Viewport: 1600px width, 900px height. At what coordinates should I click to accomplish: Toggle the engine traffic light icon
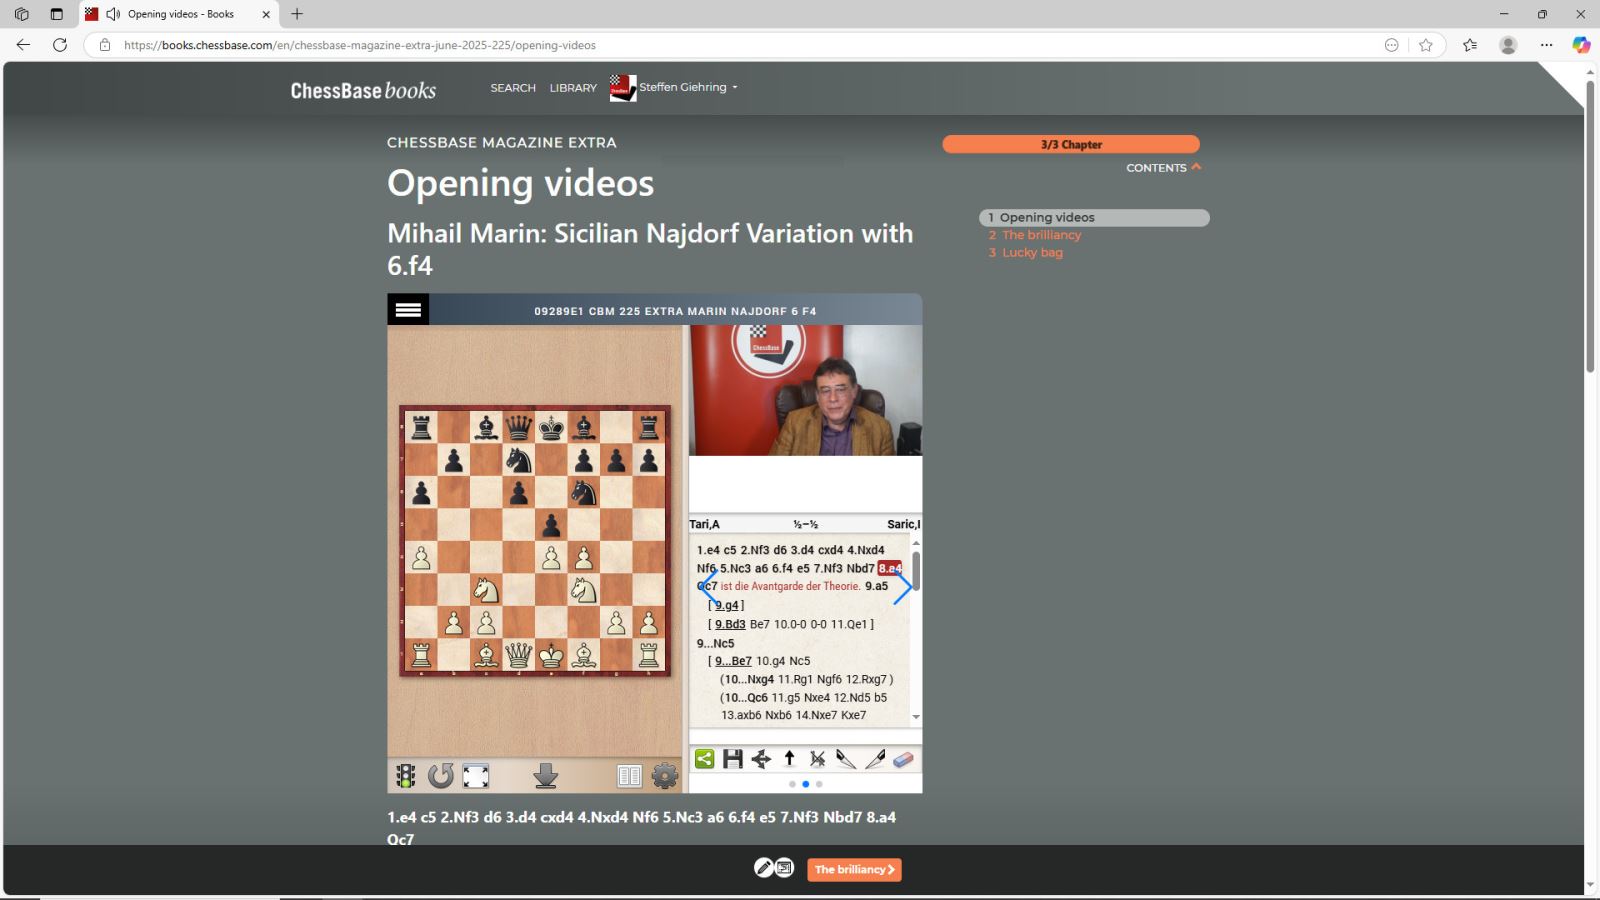tap(405, 775)
